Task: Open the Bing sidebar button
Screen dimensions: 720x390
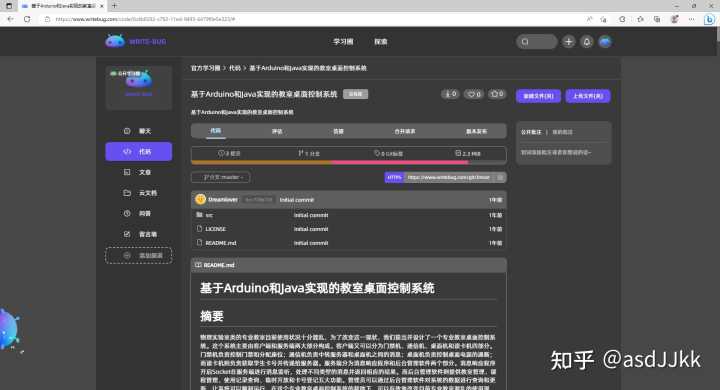Action: [709, 19]
